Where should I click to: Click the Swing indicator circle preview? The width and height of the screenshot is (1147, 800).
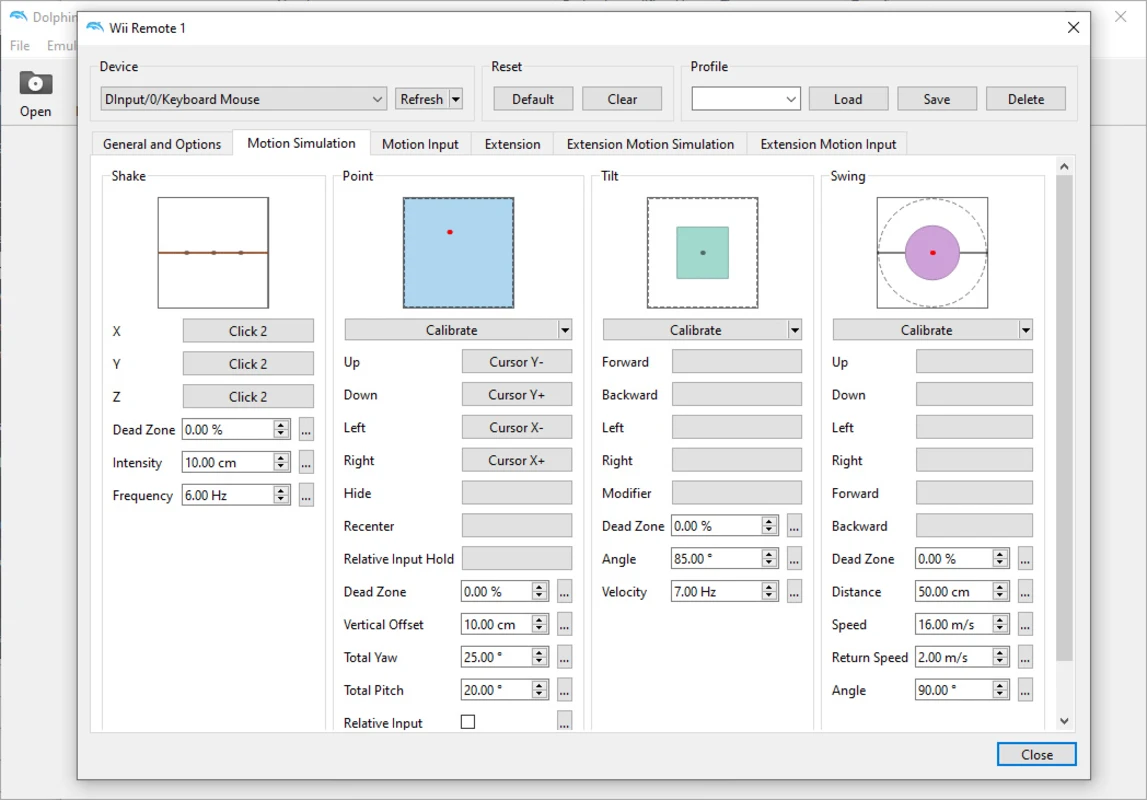(x=932, y=253)
